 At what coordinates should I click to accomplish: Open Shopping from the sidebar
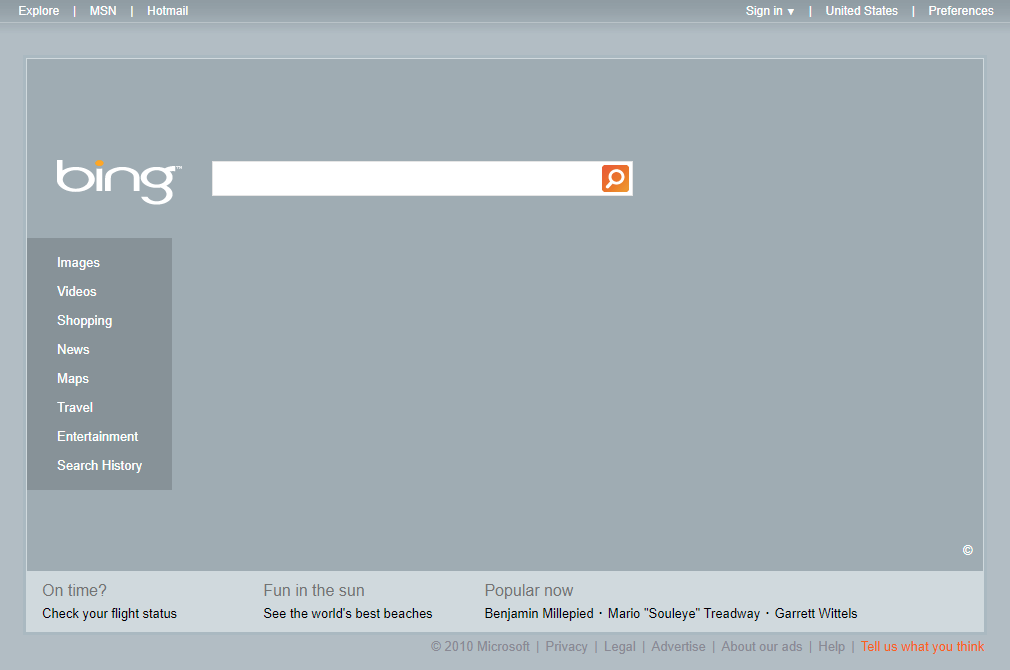pos(84,321)
